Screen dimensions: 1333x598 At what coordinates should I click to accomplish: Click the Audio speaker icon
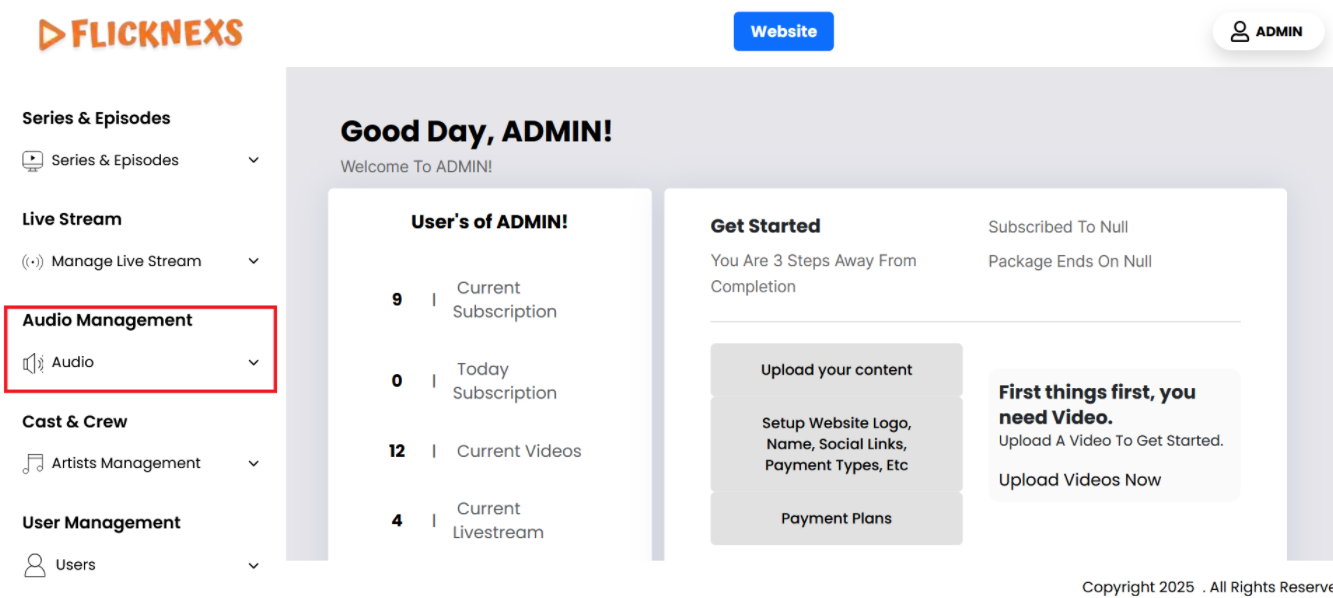(33, 363)
